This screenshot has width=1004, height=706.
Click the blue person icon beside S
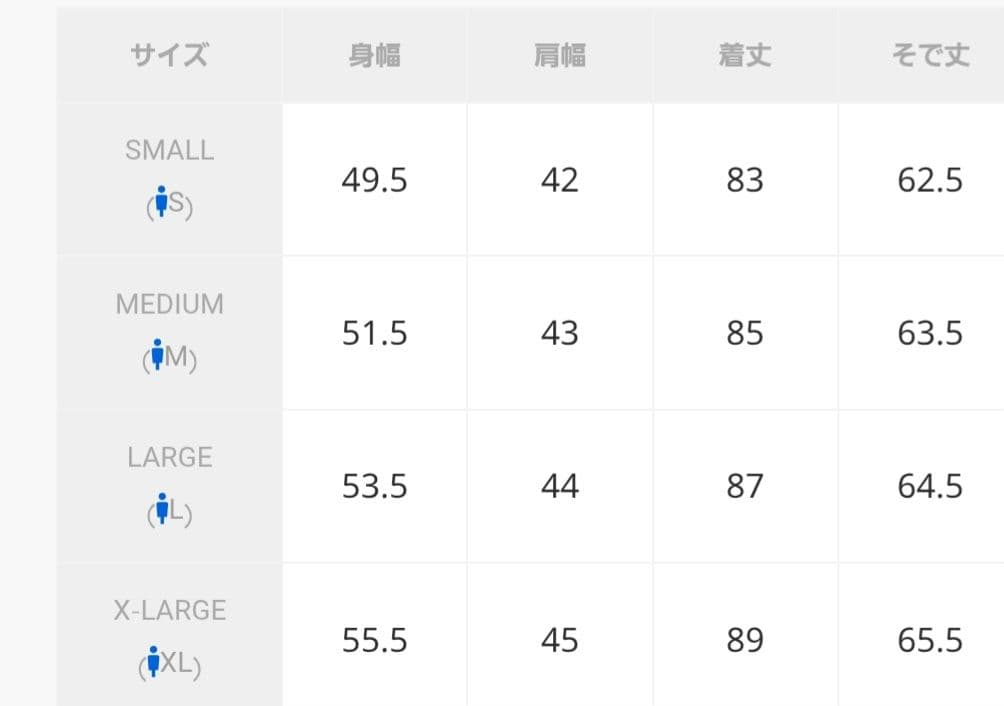pos(160,205)
